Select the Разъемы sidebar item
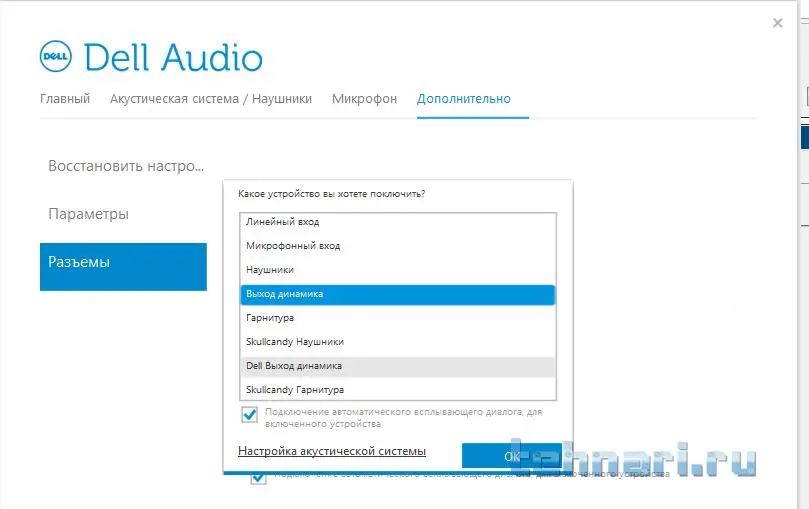This screenshot has height=509, width=809. 123,267
